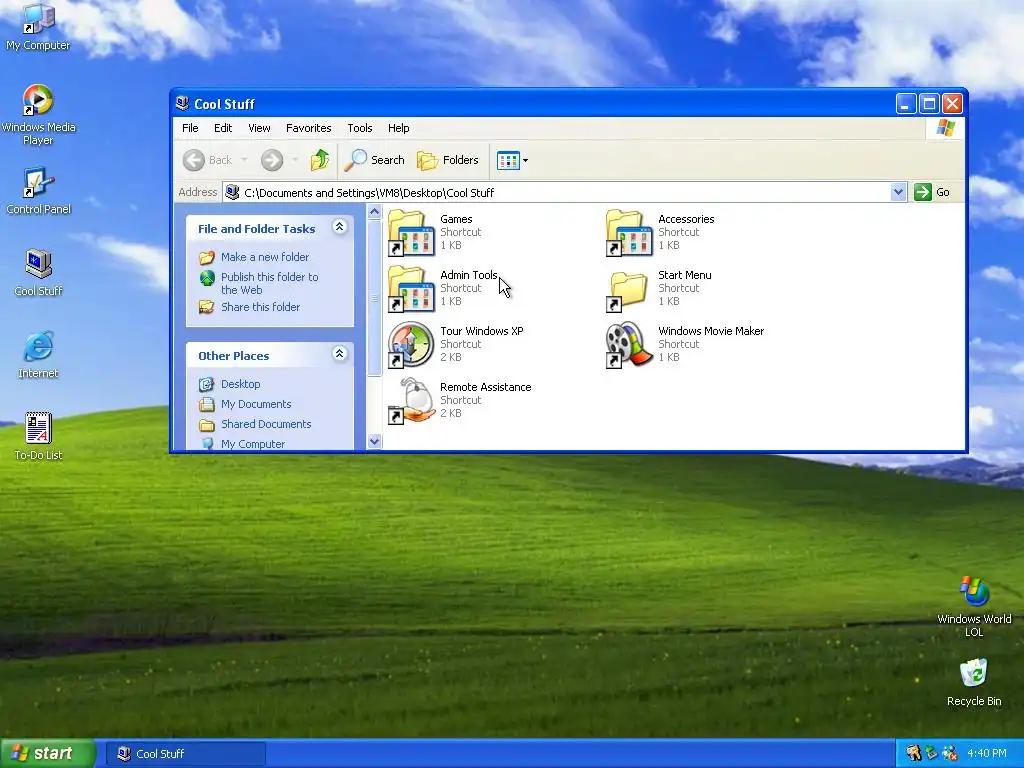This screenshot has height=768, width=1024.
Task: Toggle the Folders pane button
Action: (x=448, y=160)
